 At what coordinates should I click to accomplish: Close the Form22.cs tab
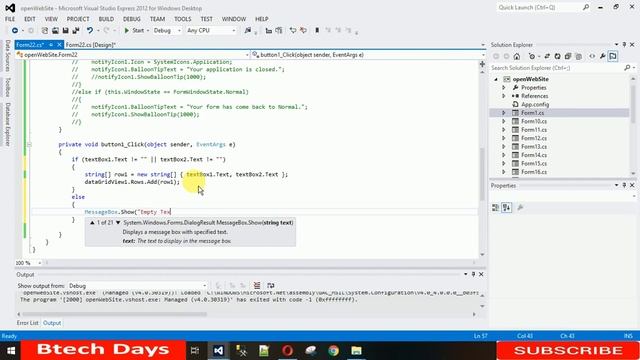[x=59, y=44]
